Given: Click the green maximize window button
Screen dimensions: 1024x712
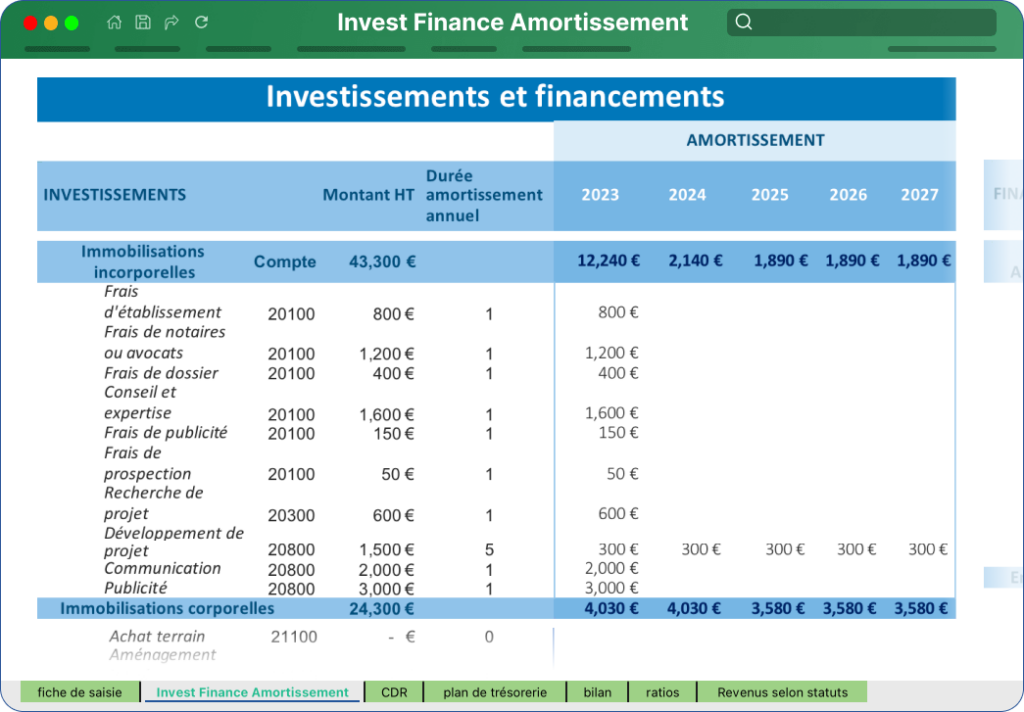Looking at the screenshot, I should point(72,23).
